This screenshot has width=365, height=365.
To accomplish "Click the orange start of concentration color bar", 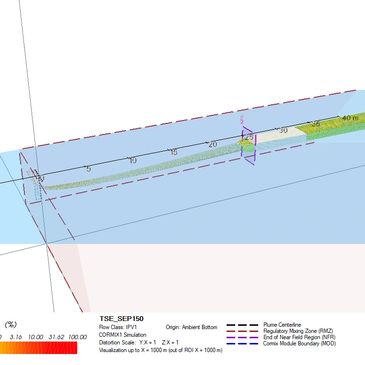I will pyautogui.click(x=4, y=348).
